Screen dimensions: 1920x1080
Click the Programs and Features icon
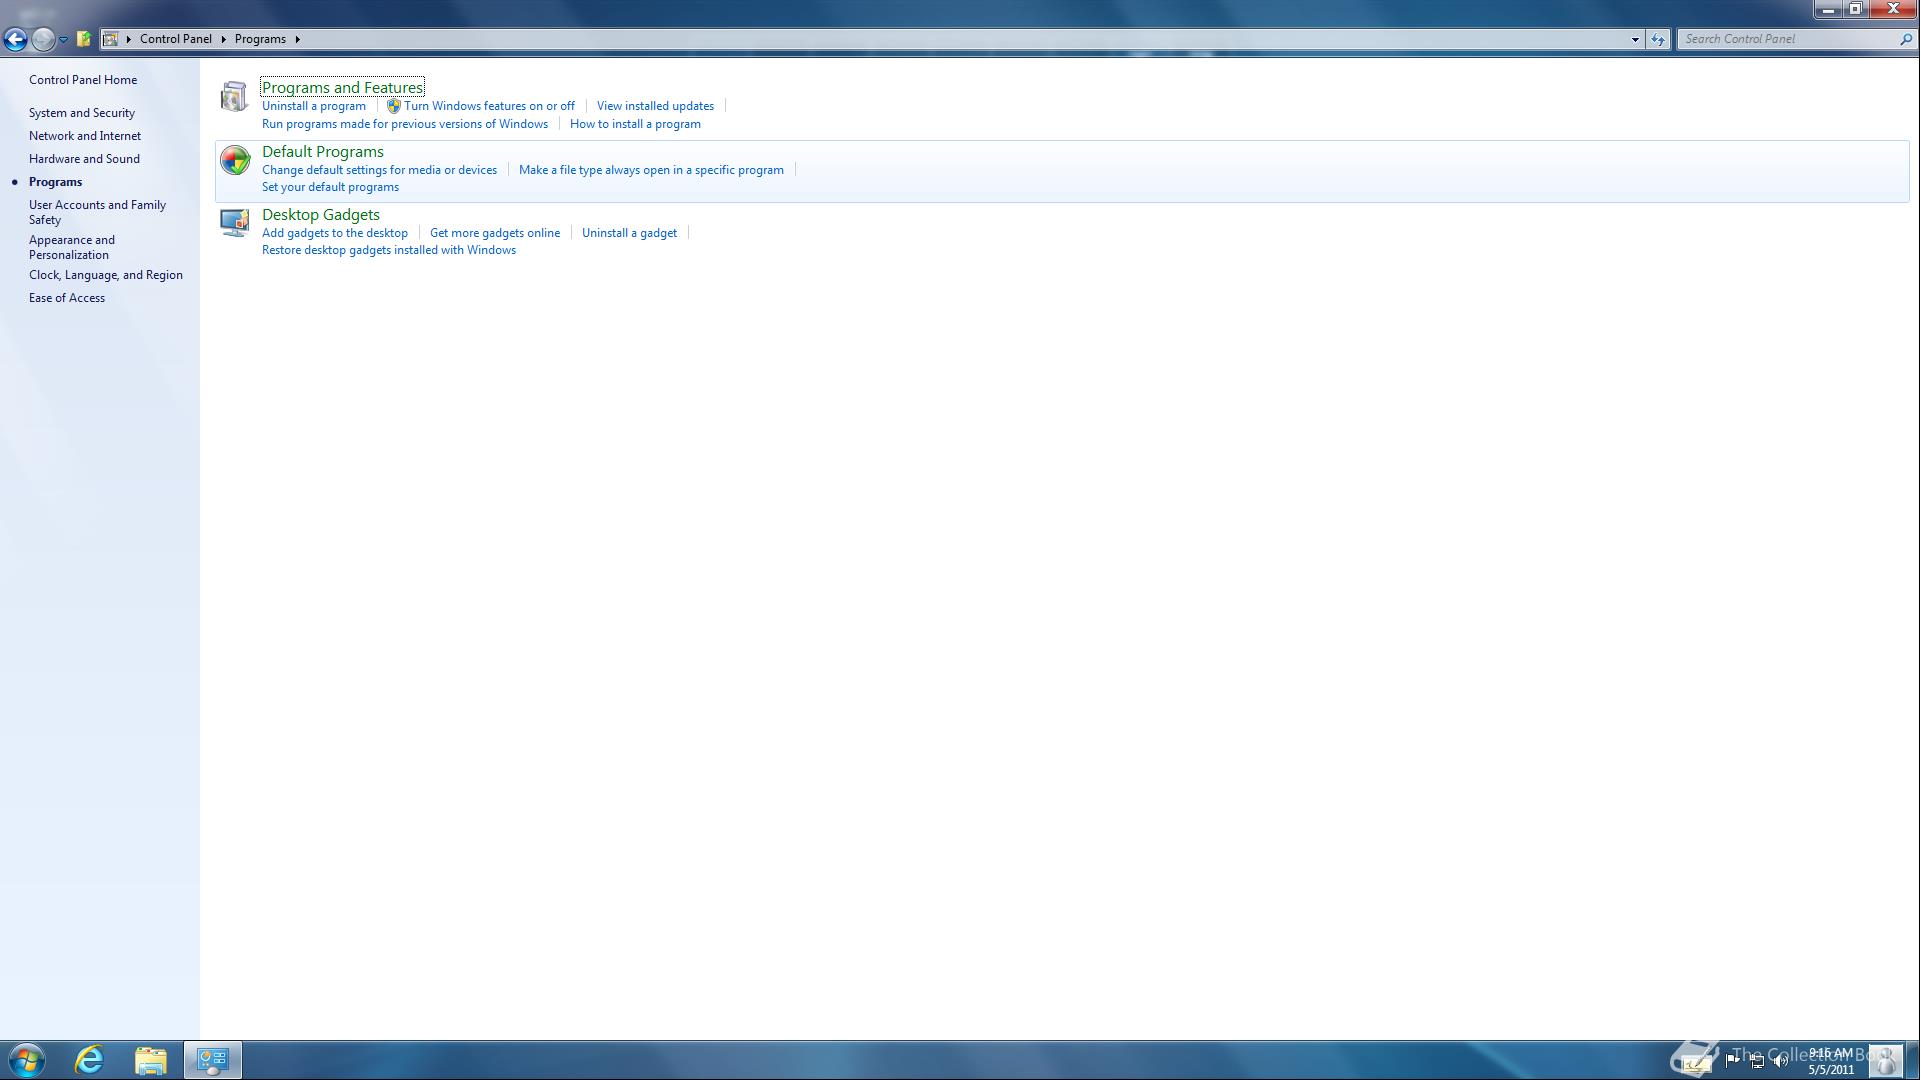234,96
